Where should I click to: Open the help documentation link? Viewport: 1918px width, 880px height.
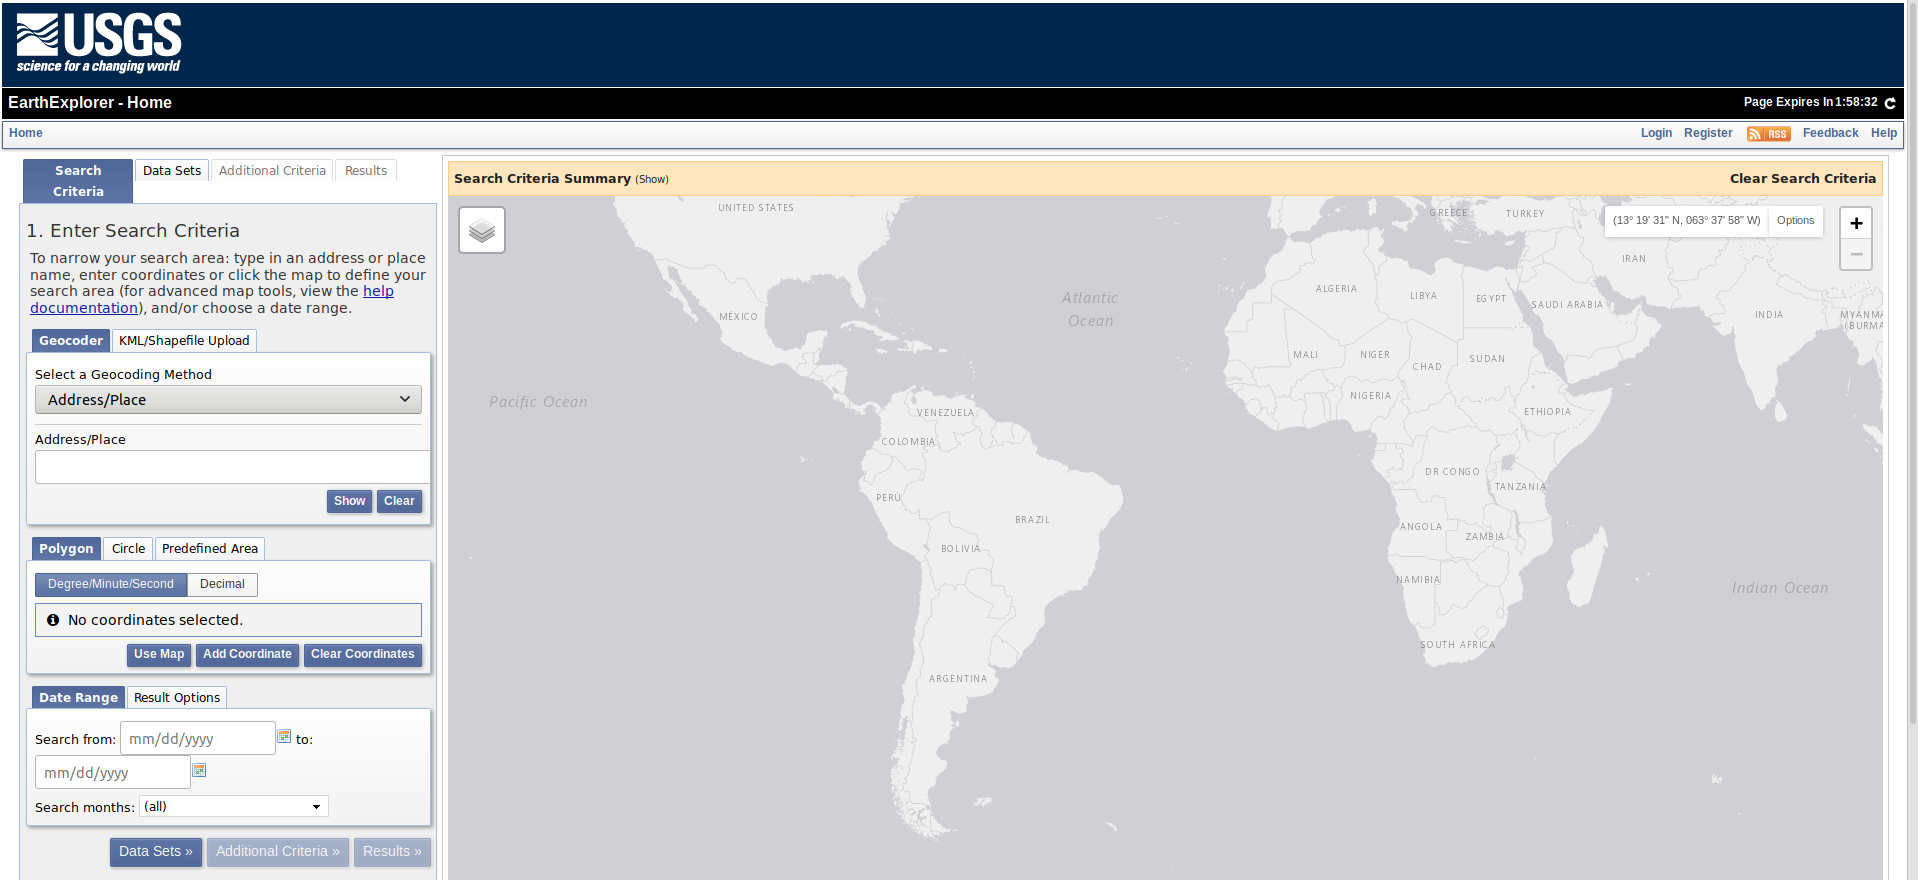pos(378,291)
